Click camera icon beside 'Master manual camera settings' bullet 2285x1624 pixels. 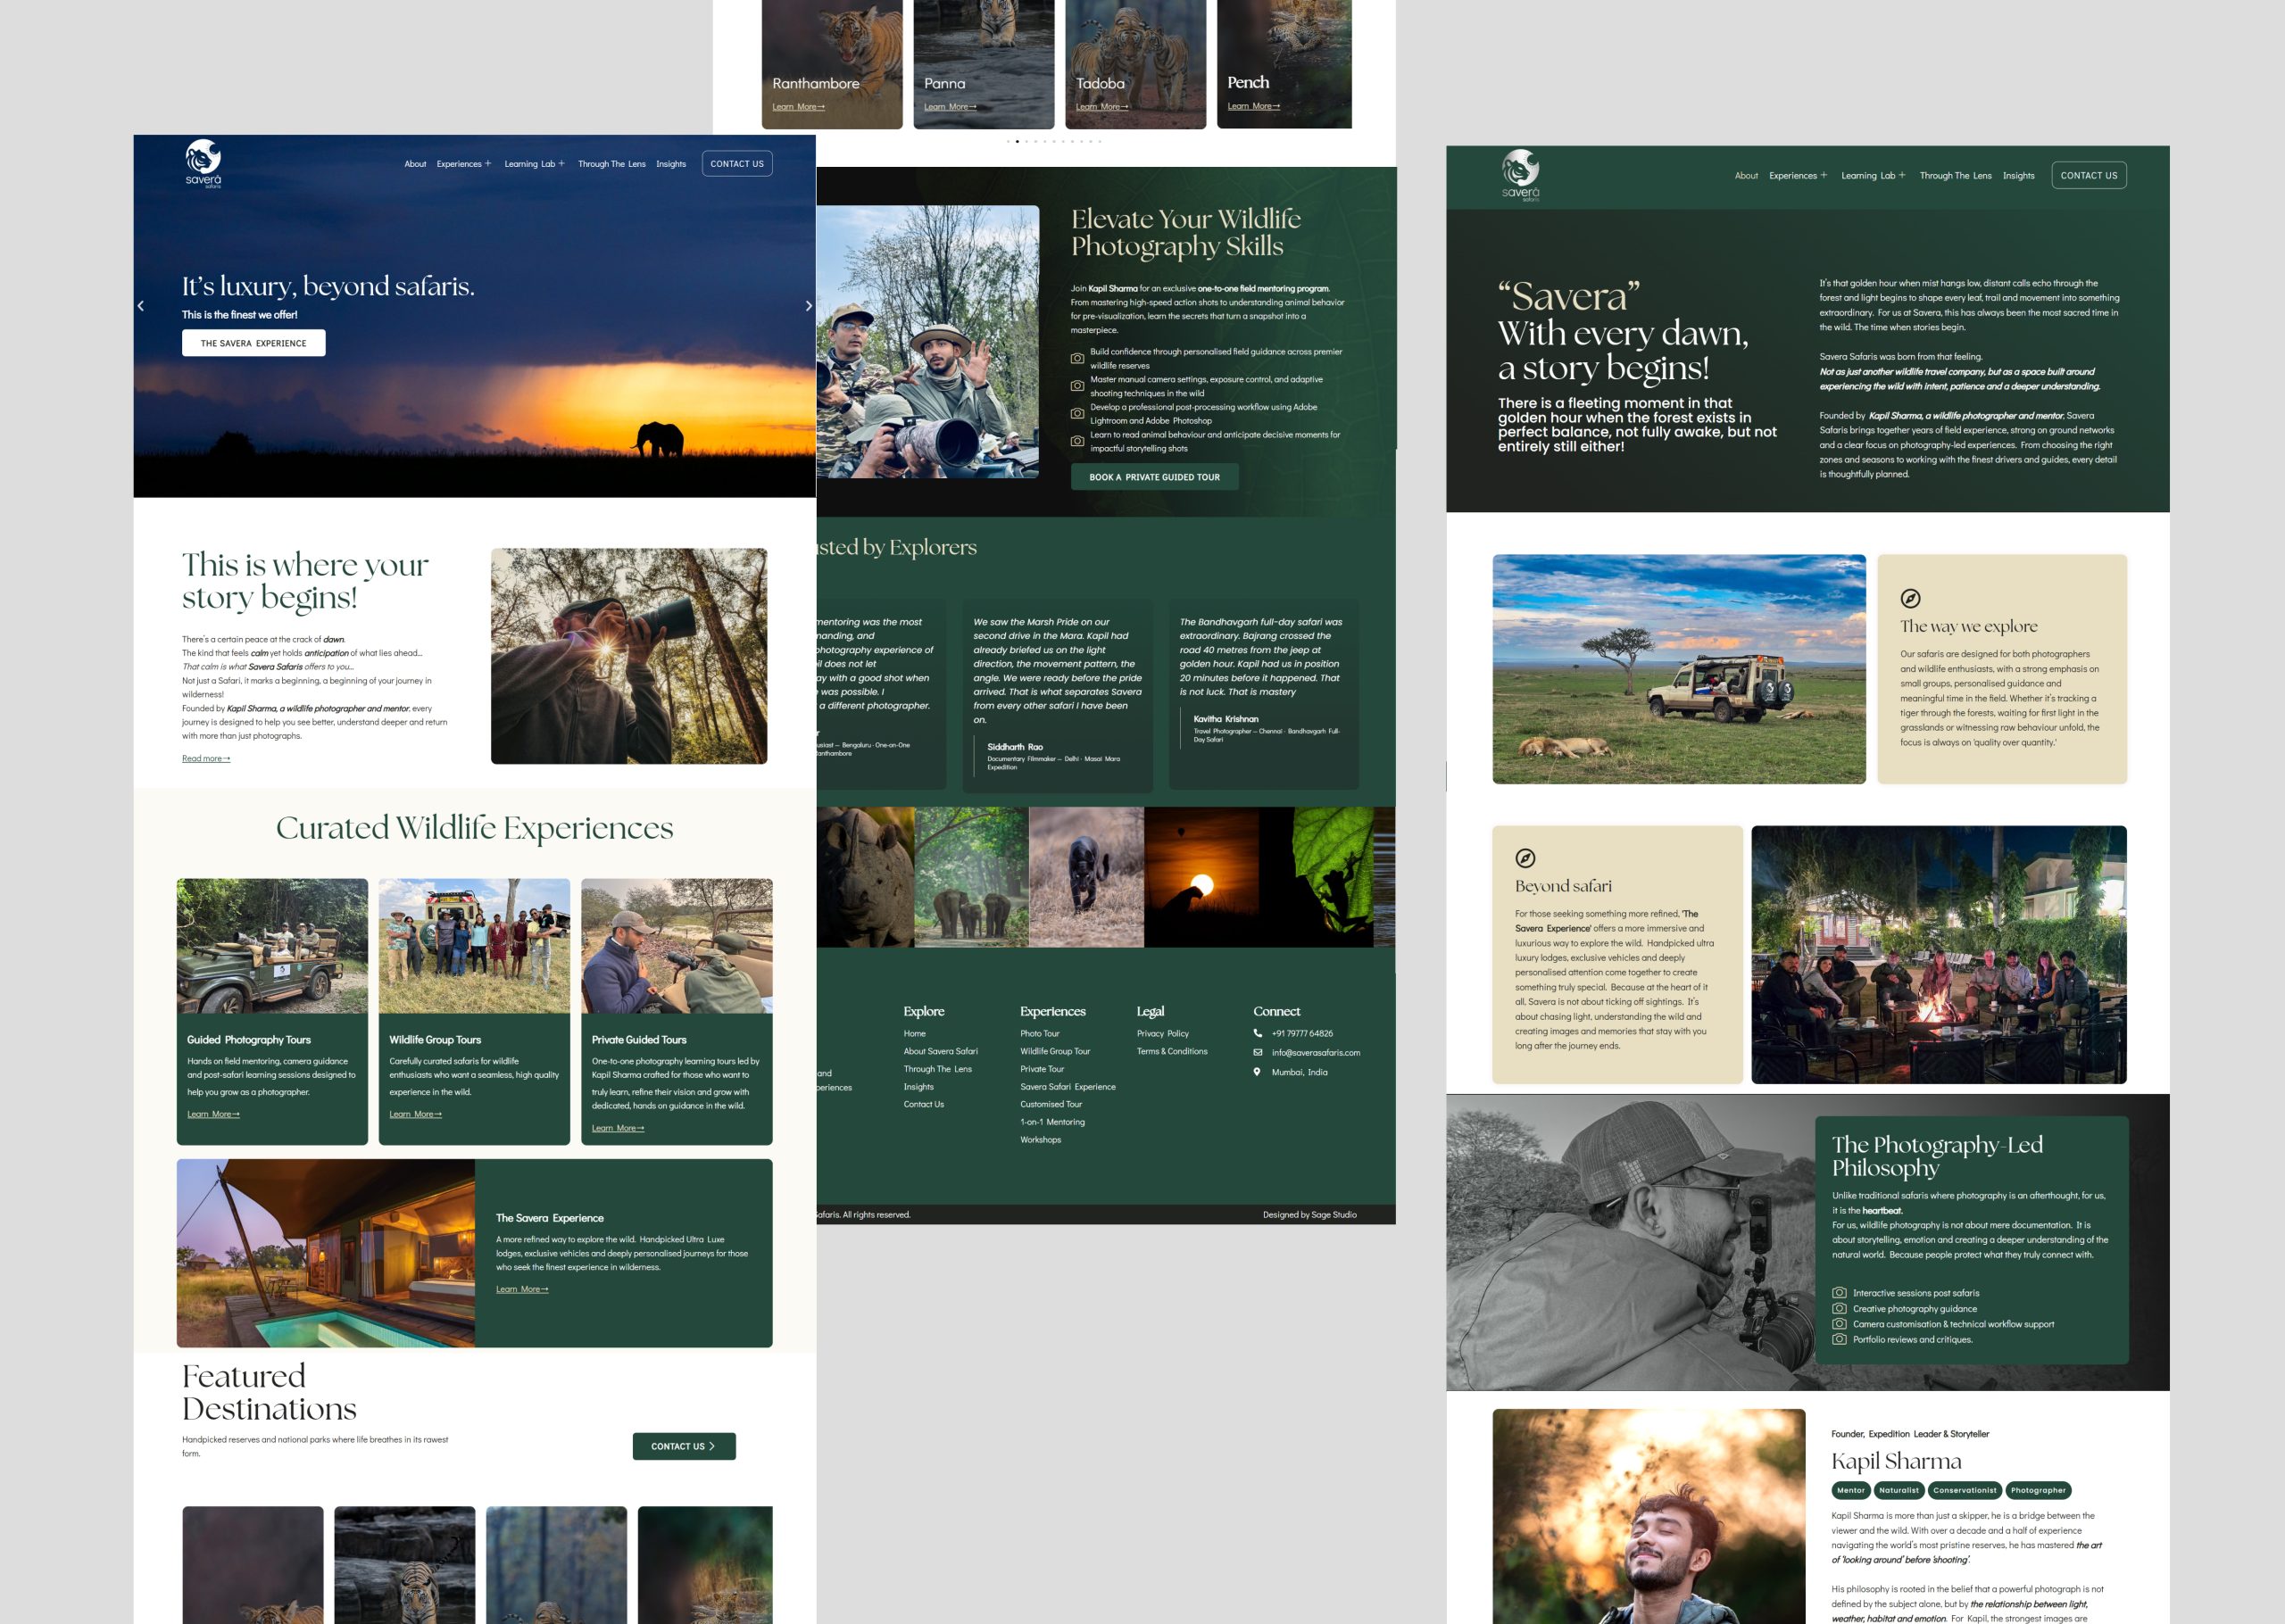pyautogui.click(x=1077, y=386)
